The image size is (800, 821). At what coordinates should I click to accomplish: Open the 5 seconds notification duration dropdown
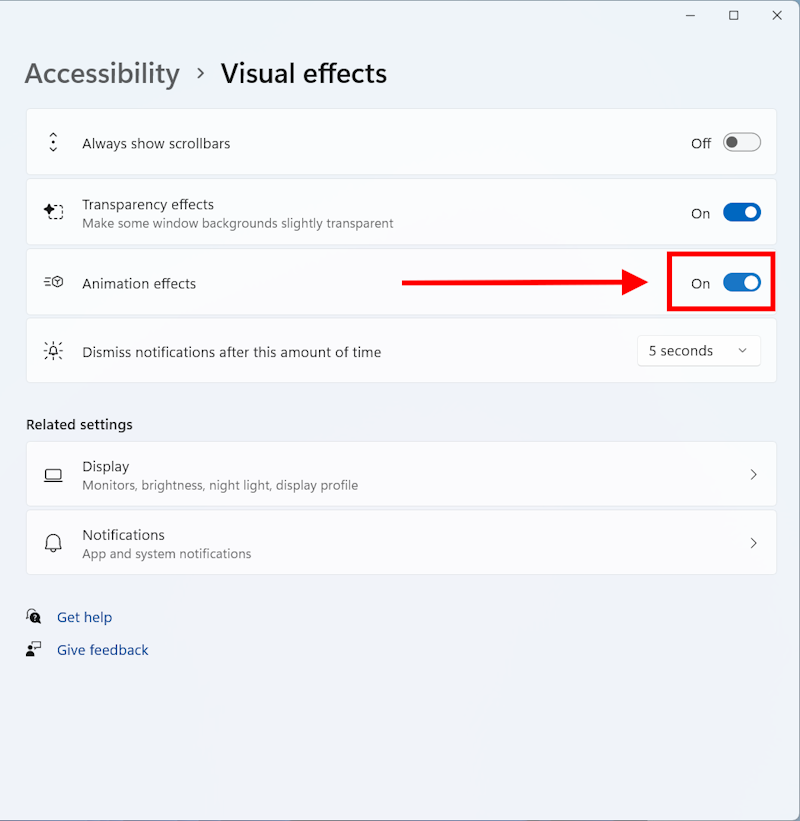click(x=698, y=351)
